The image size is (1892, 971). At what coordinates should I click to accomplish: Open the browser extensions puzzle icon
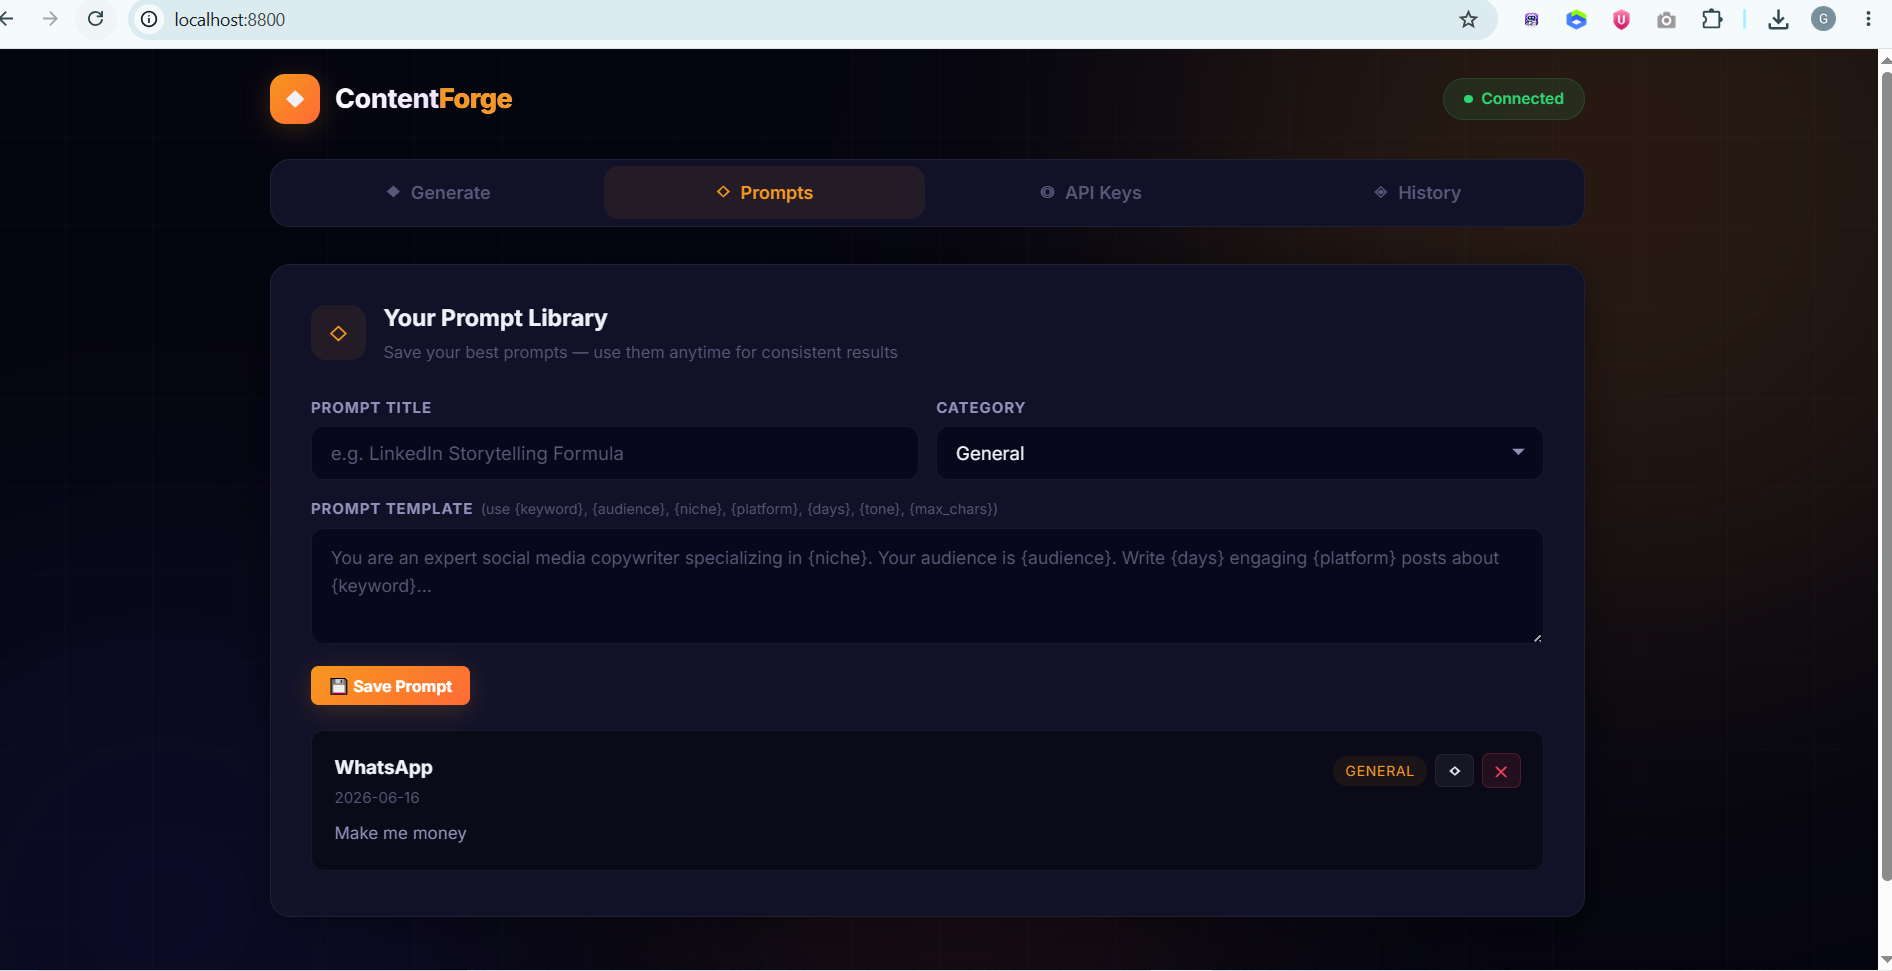click(x=1712, y=19)
